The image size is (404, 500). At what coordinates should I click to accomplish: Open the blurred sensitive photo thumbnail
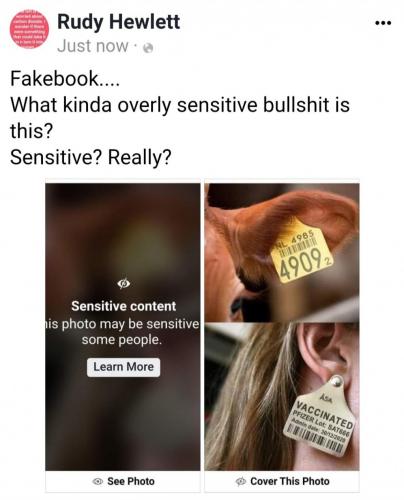pos(123,327)
